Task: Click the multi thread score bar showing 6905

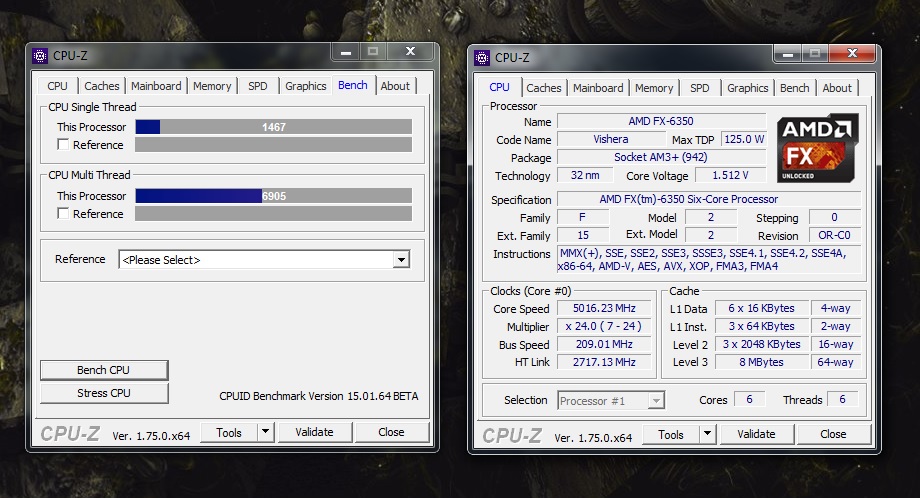Action: click(273, 196)
